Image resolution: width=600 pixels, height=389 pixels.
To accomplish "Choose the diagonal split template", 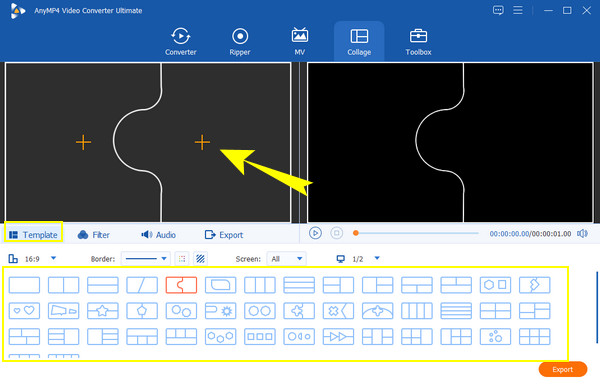I will coord(142,285).
